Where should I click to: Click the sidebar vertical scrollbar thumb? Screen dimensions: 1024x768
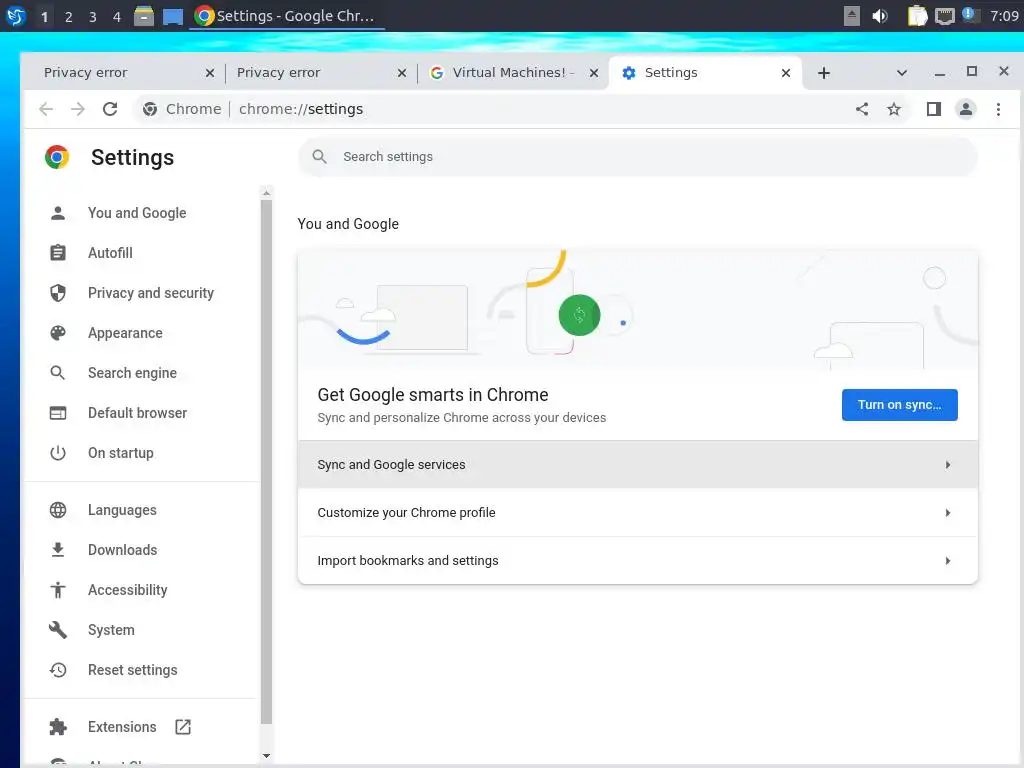click(x=266, y=461)
